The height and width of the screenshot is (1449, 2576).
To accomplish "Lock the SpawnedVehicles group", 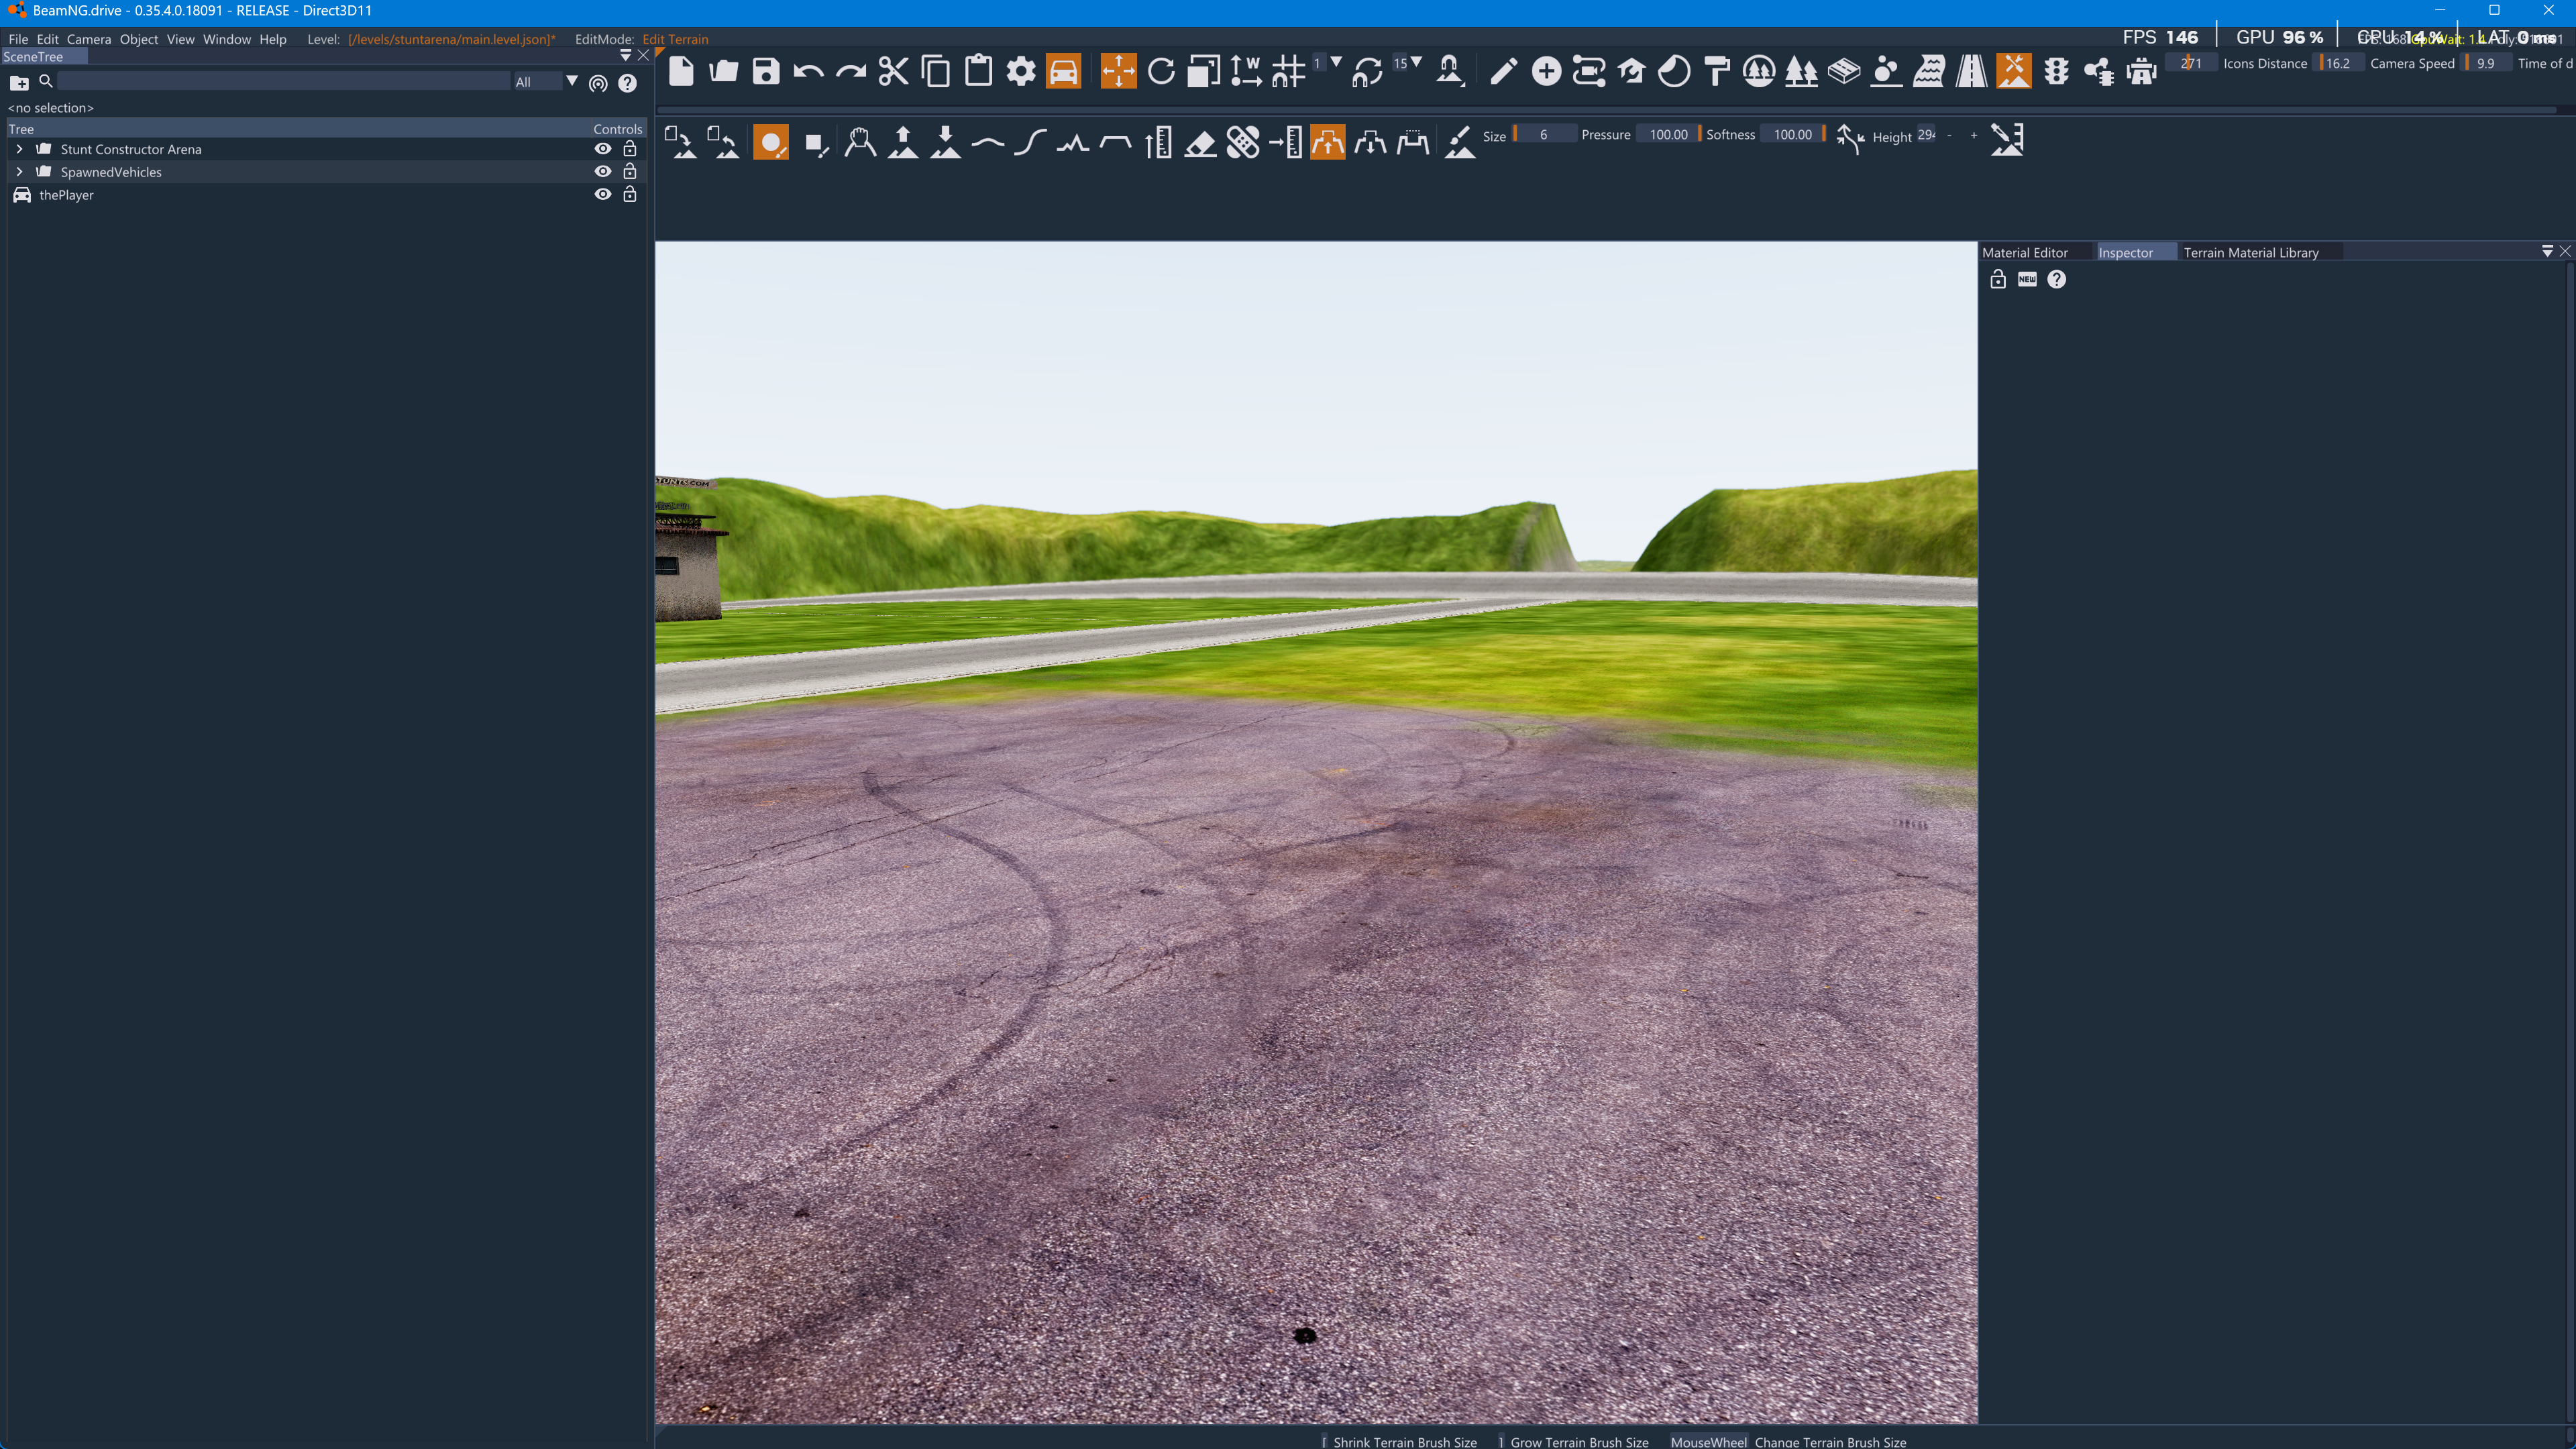I will [630, 172].
